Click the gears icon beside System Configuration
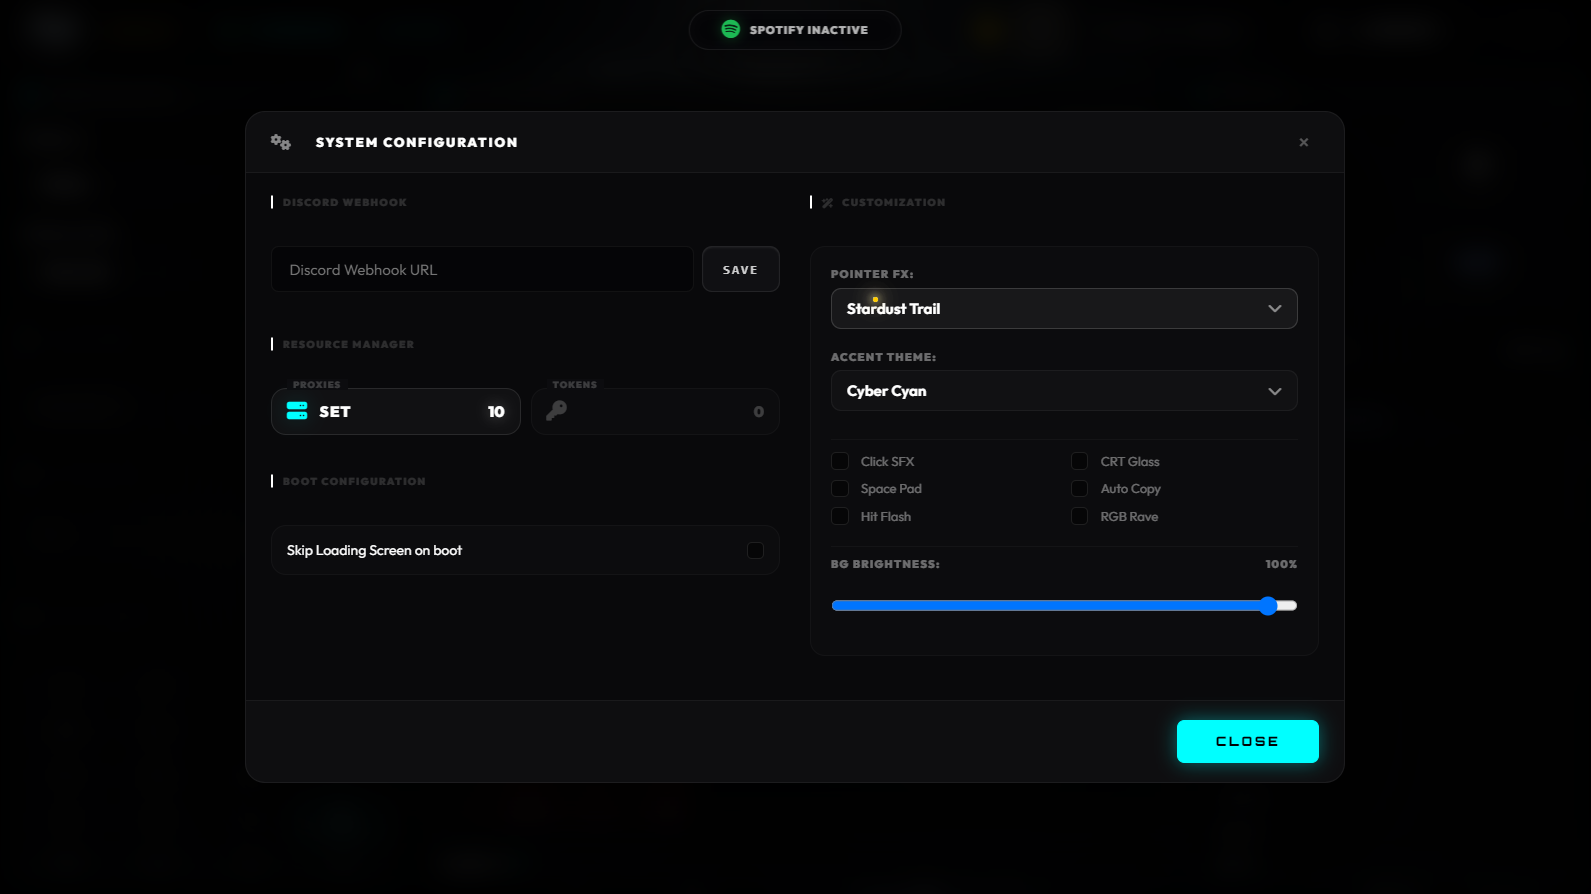 [281, 142]
